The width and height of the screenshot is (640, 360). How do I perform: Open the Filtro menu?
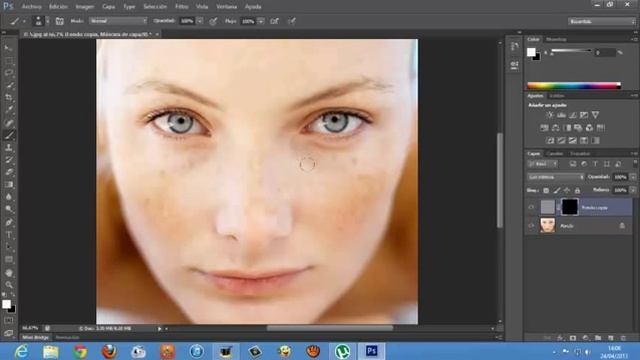pos(182,7)
